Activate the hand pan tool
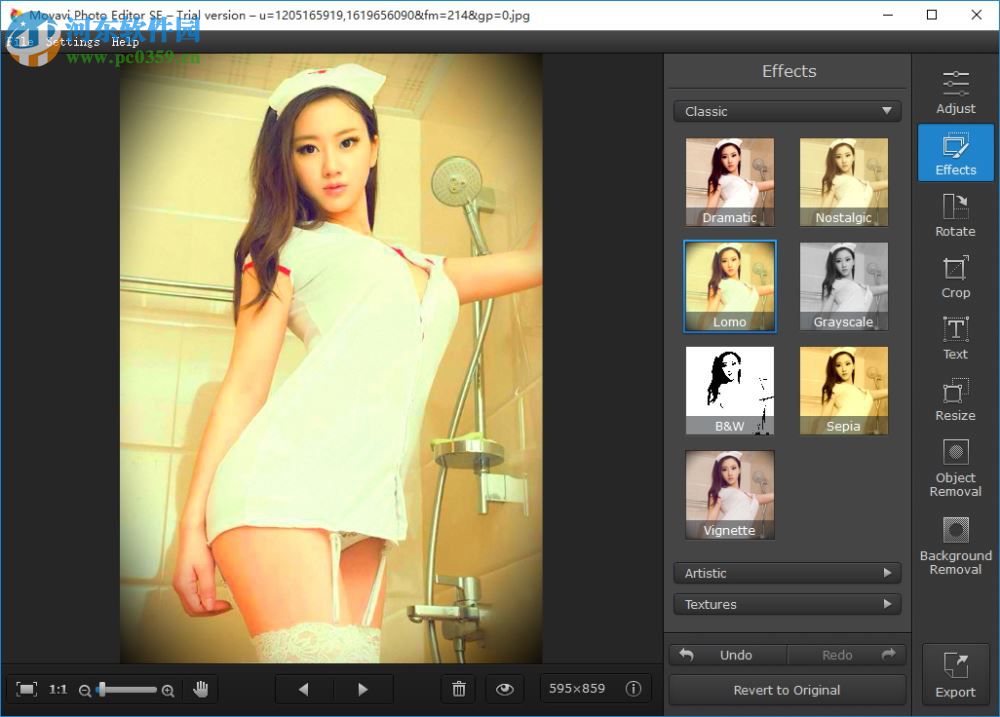1000x717 pixels. [x=200, y=689]
